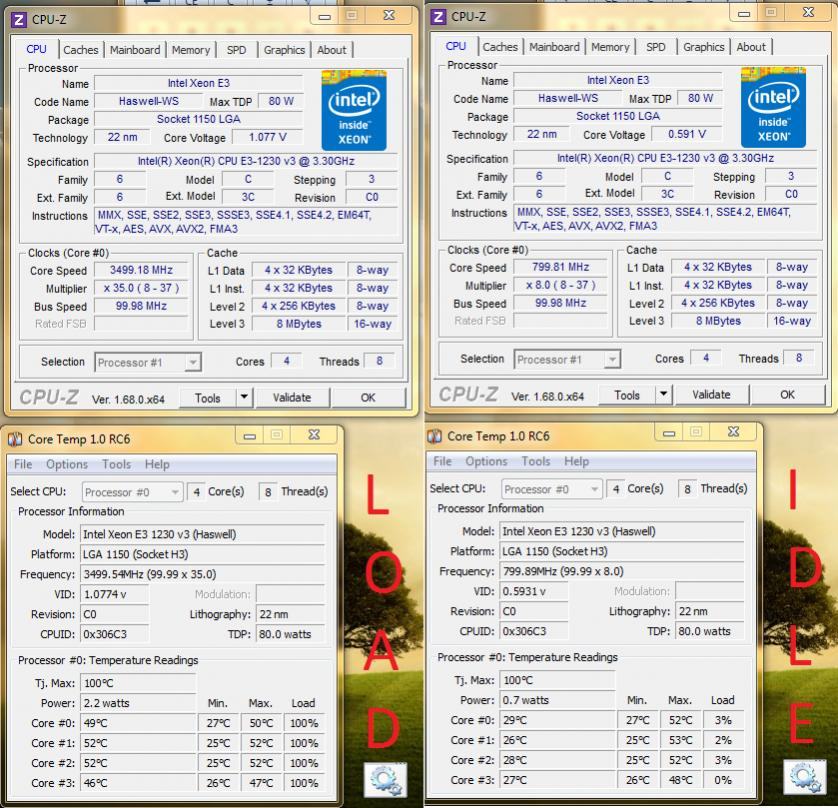Click Power reading 2.2 watts
Image resolution: width=838 pixels, height=808 pixels.
(138, 703)
